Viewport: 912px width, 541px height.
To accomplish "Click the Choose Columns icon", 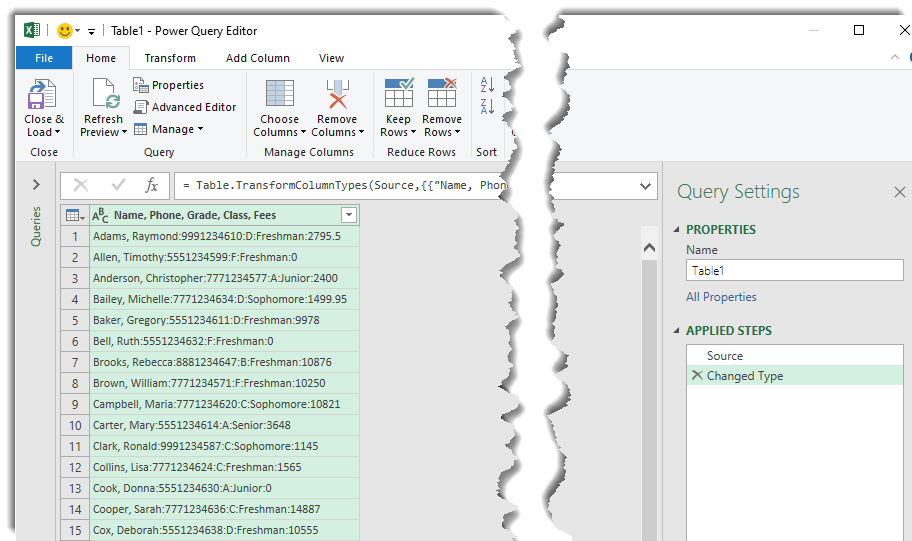I will pos(280,94).
